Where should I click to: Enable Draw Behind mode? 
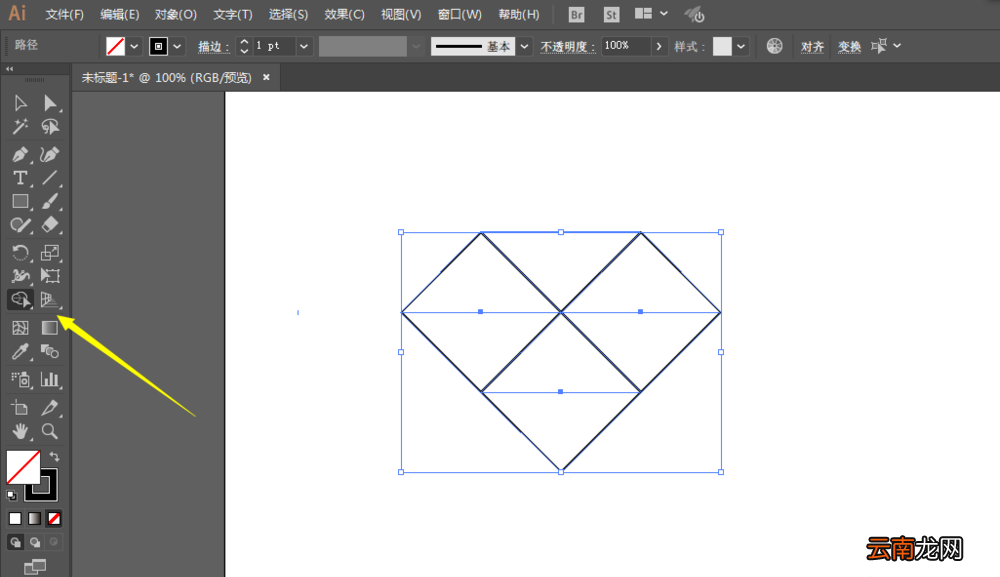point(35,543)
